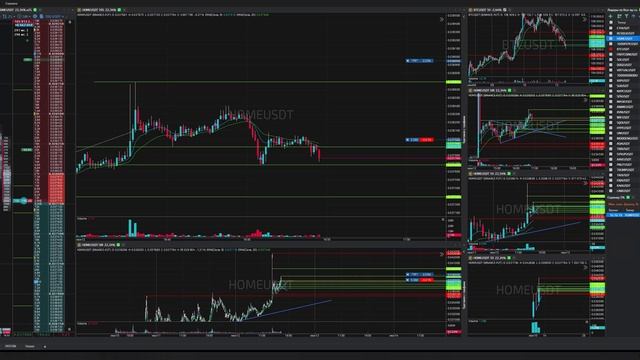Click order book scroll-up arrow
This screenshot has height=360, width=640.
[70, 22]
